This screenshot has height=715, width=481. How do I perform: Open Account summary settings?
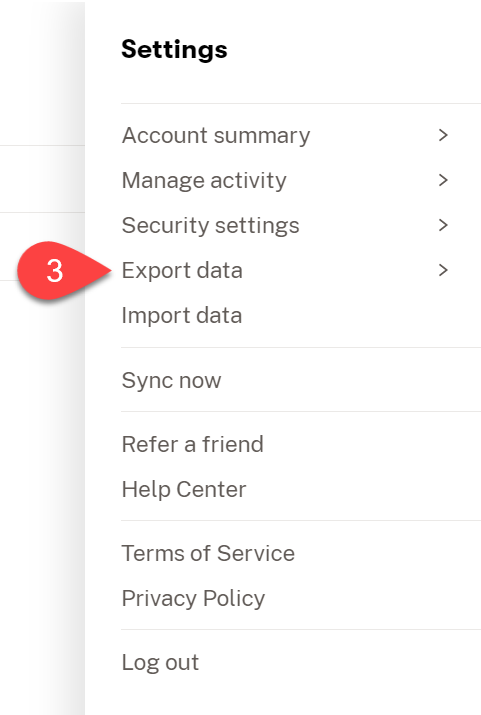tap(216, 135)
